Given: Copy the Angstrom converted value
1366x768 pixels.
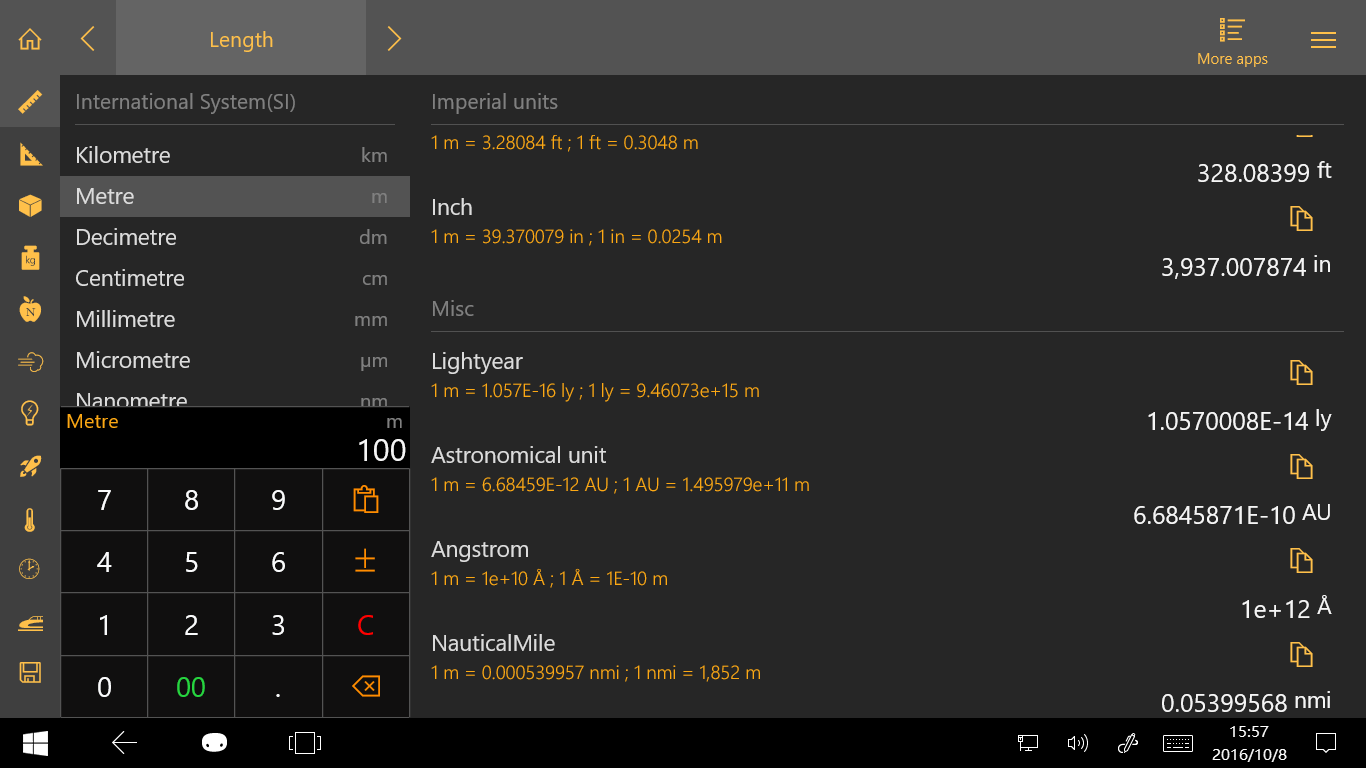Looking at the screenshot, I should point(1300,561).
